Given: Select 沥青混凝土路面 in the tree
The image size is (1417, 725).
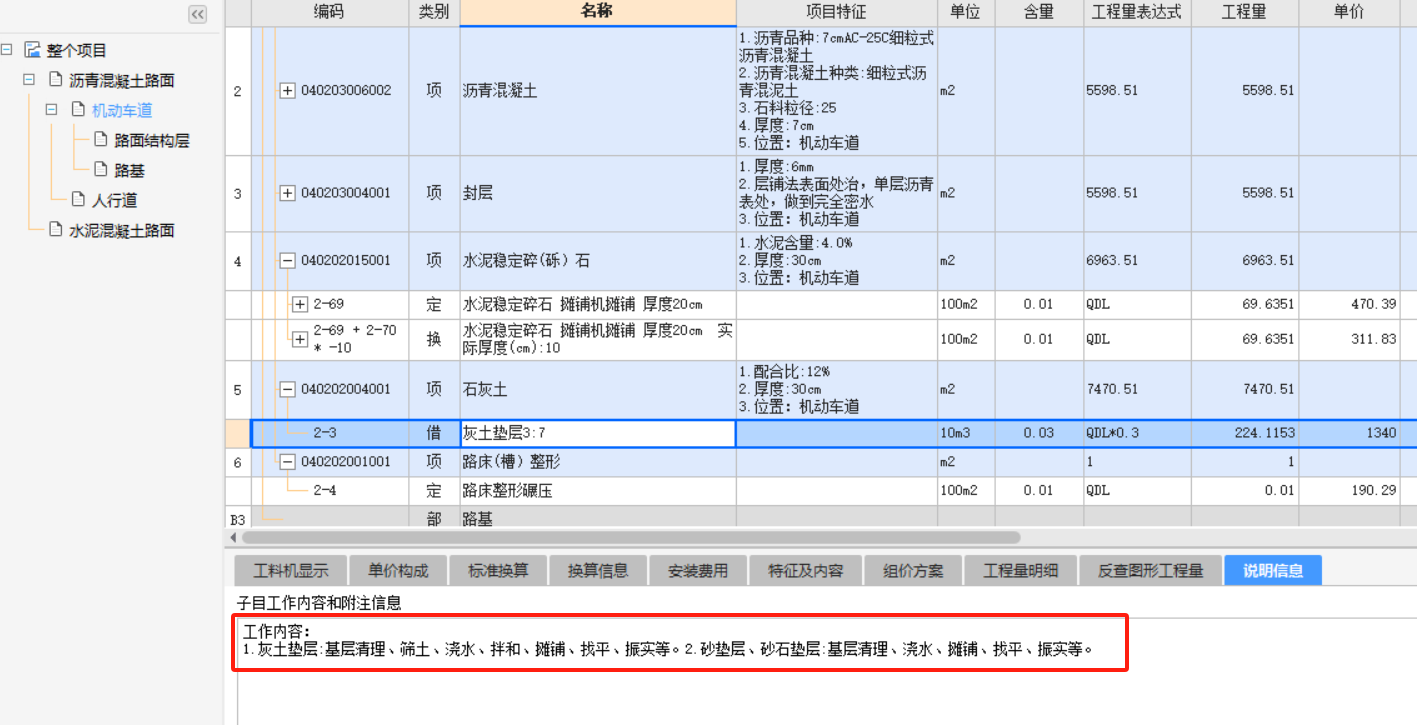Looking at the screenshot, I should click(x=122, y=80).
